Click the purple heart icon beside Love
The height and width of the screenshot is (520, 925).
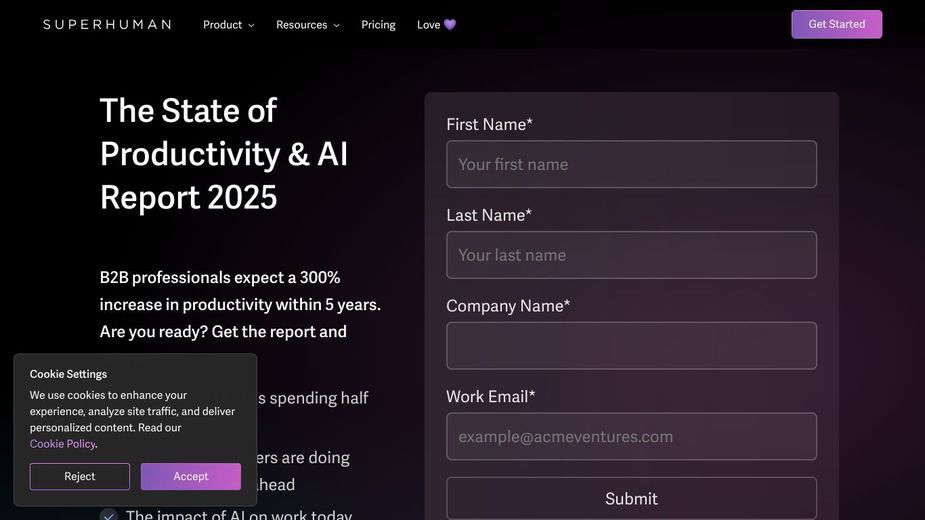click(450, 25)
